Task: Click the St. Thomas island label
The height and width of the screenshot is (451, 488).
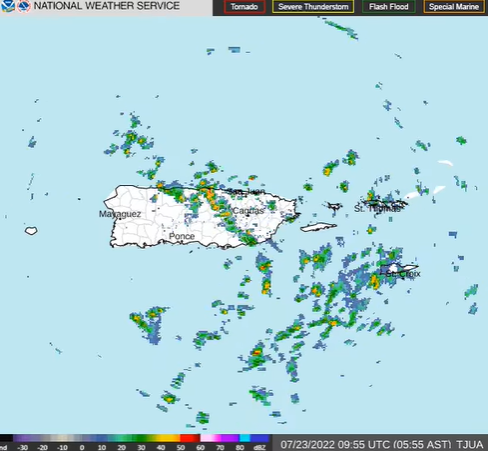Action: click(x=377, y=209)
